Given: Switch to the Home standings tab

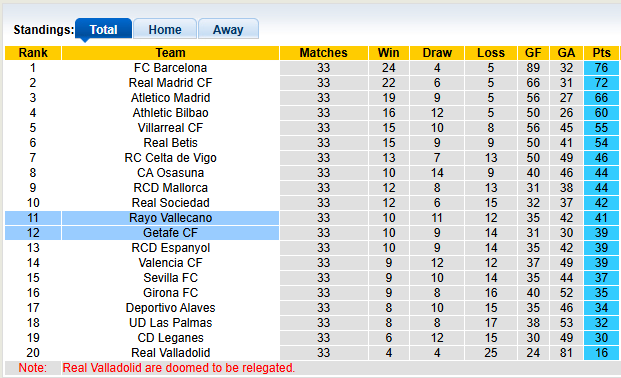Looking at the screenshot, I should (165, 29).
